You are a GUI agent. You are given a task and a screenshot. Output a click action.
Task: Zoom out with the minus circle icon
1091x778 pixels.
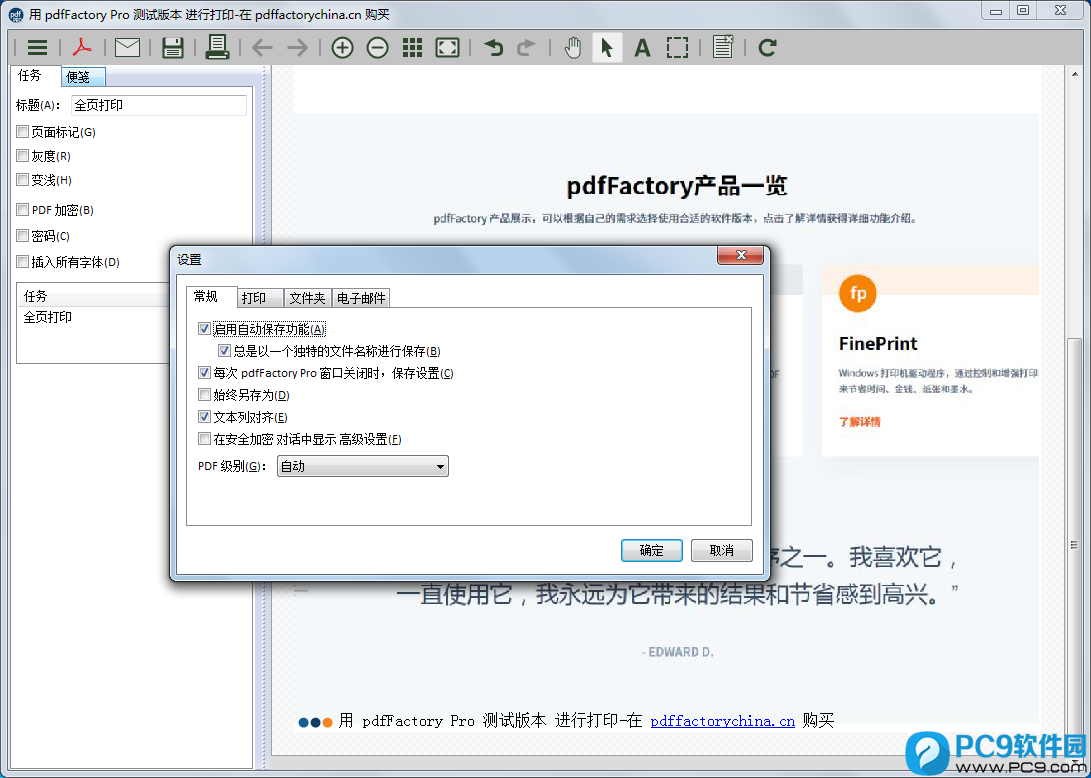click(378, 47)
